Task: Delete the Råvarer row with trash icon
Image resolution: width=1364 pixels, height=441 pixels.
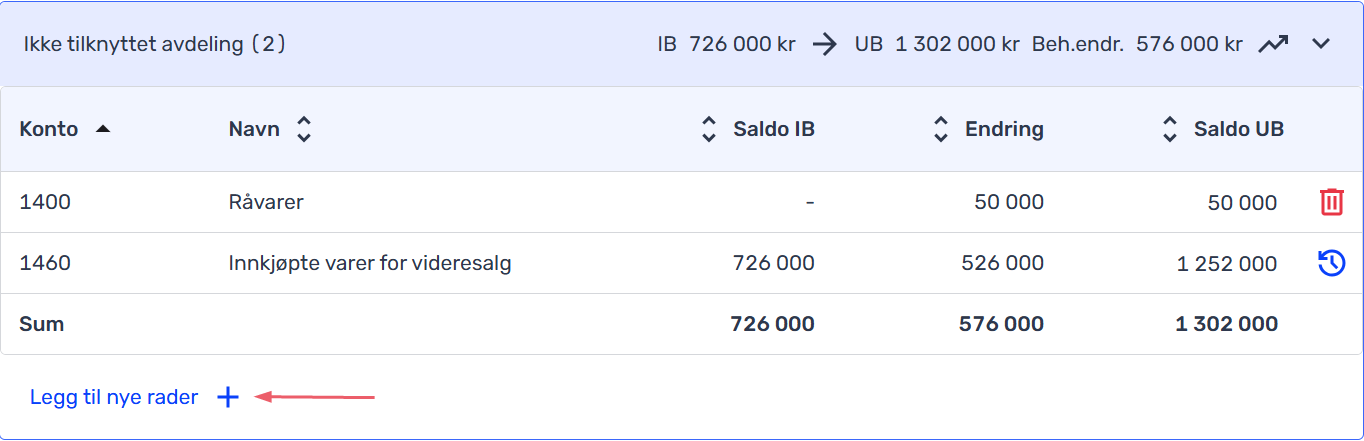Action: 1331,202
